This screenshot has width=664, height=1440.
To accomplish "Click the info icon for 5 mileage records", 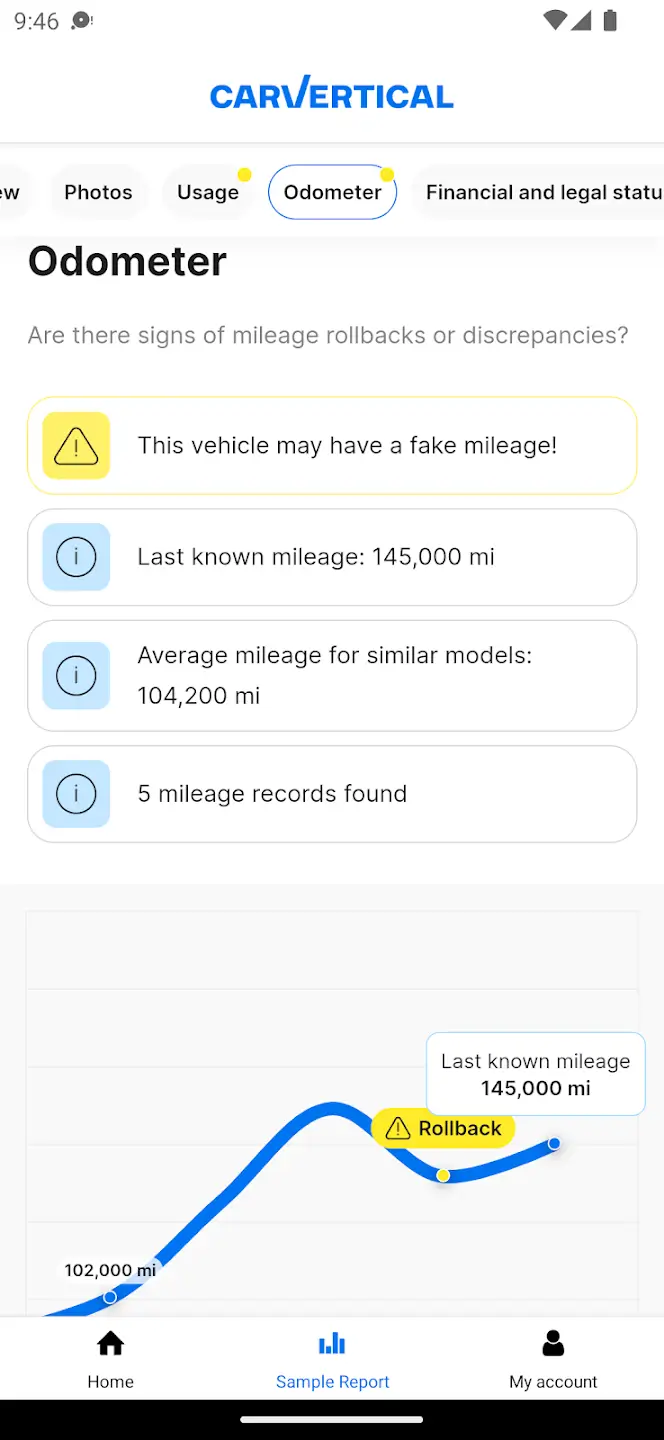I will (75, 793).
